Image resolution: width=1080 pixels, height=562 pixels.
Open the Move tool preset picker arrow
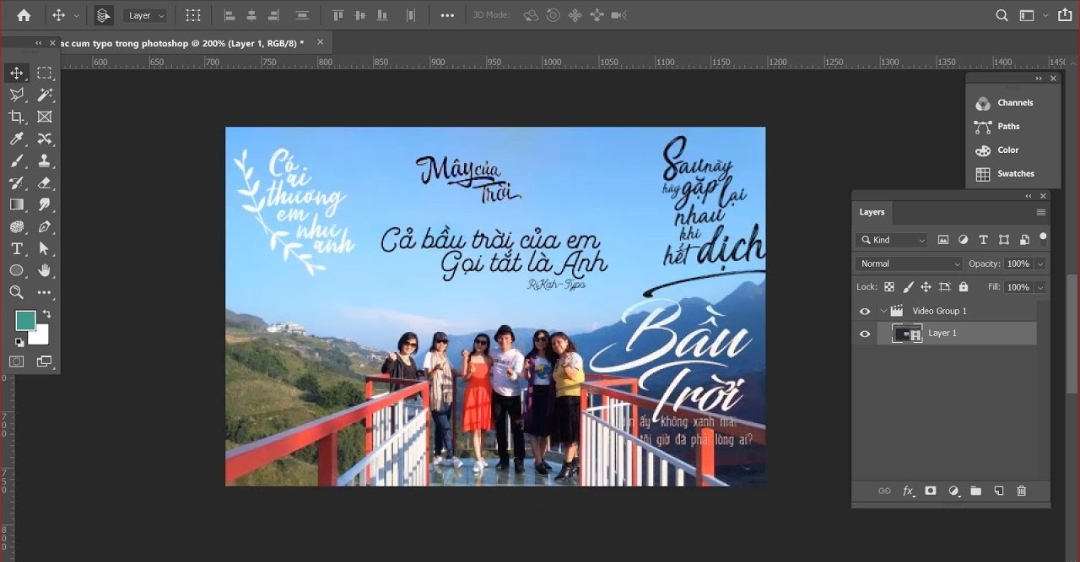pos(76,15)
